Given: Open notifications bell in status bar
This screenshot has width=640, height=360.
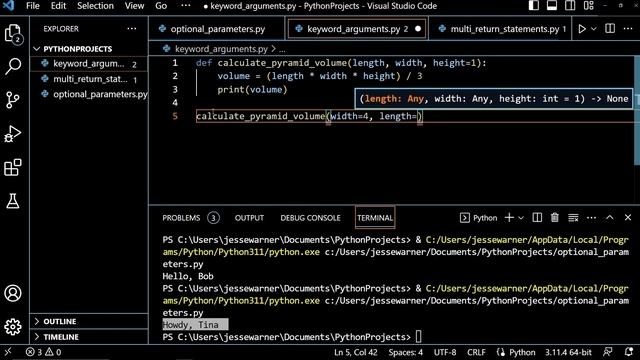Looking at the screenshot, I should [629, 352].
